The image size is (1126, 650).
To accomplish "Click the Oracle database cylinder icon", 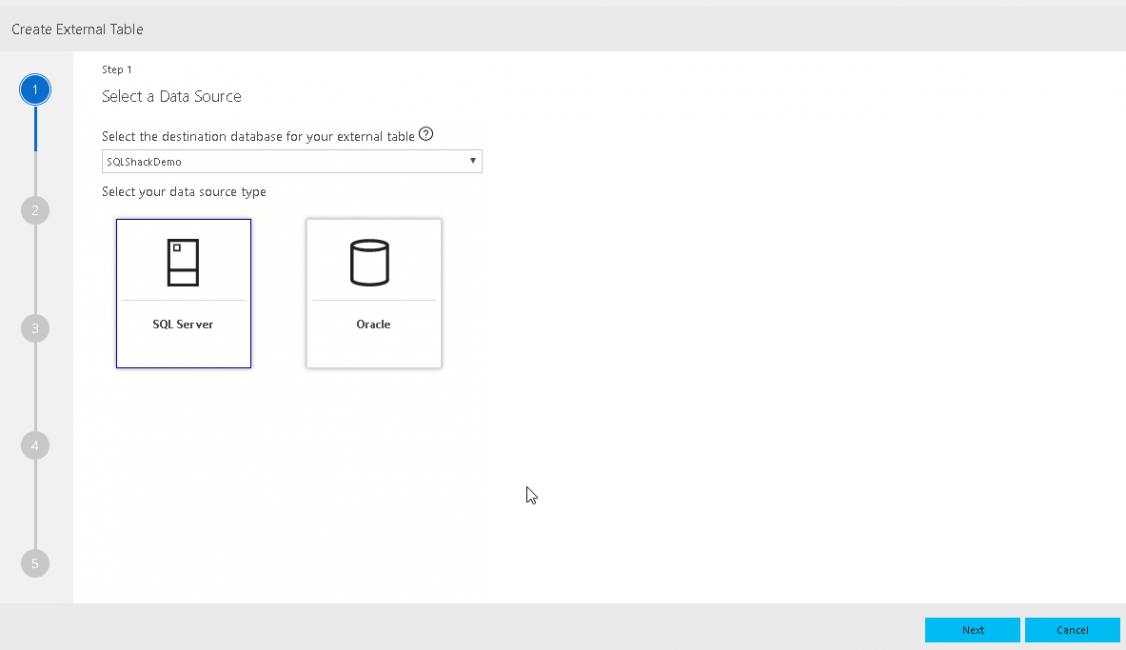I will point(369,263).
